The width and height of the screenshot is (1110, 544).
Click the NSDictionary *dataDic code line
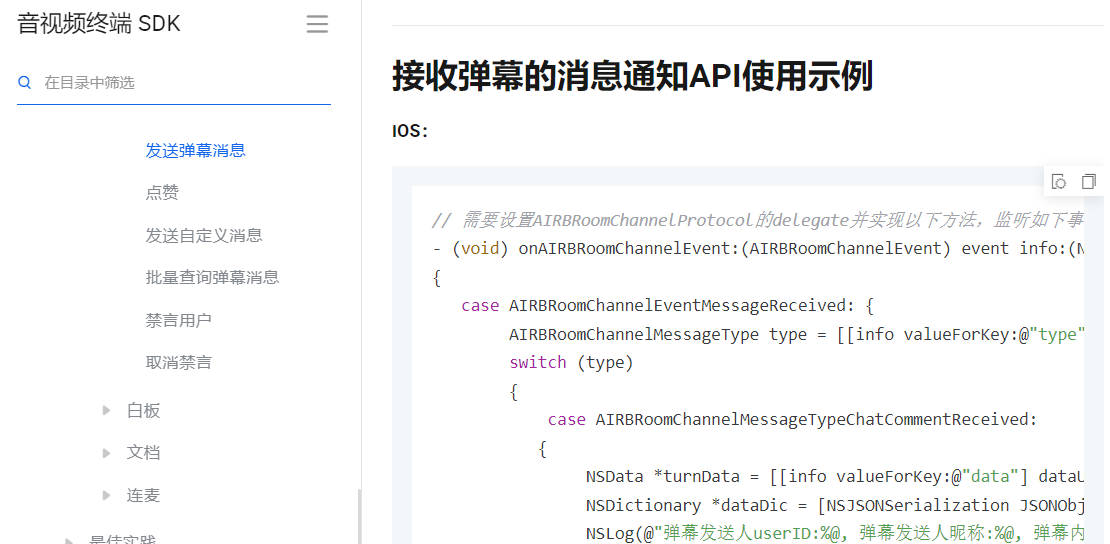click(x=835, y=505)
